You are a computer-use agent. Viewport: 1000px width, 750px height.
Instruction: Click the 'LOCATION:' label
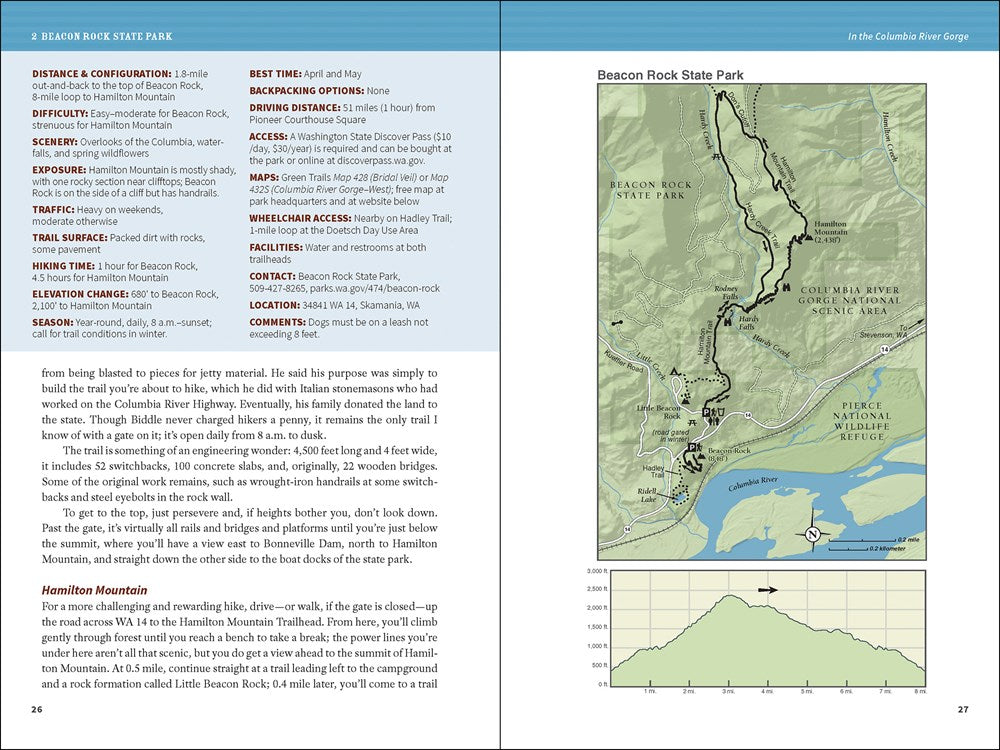point(275,305)
